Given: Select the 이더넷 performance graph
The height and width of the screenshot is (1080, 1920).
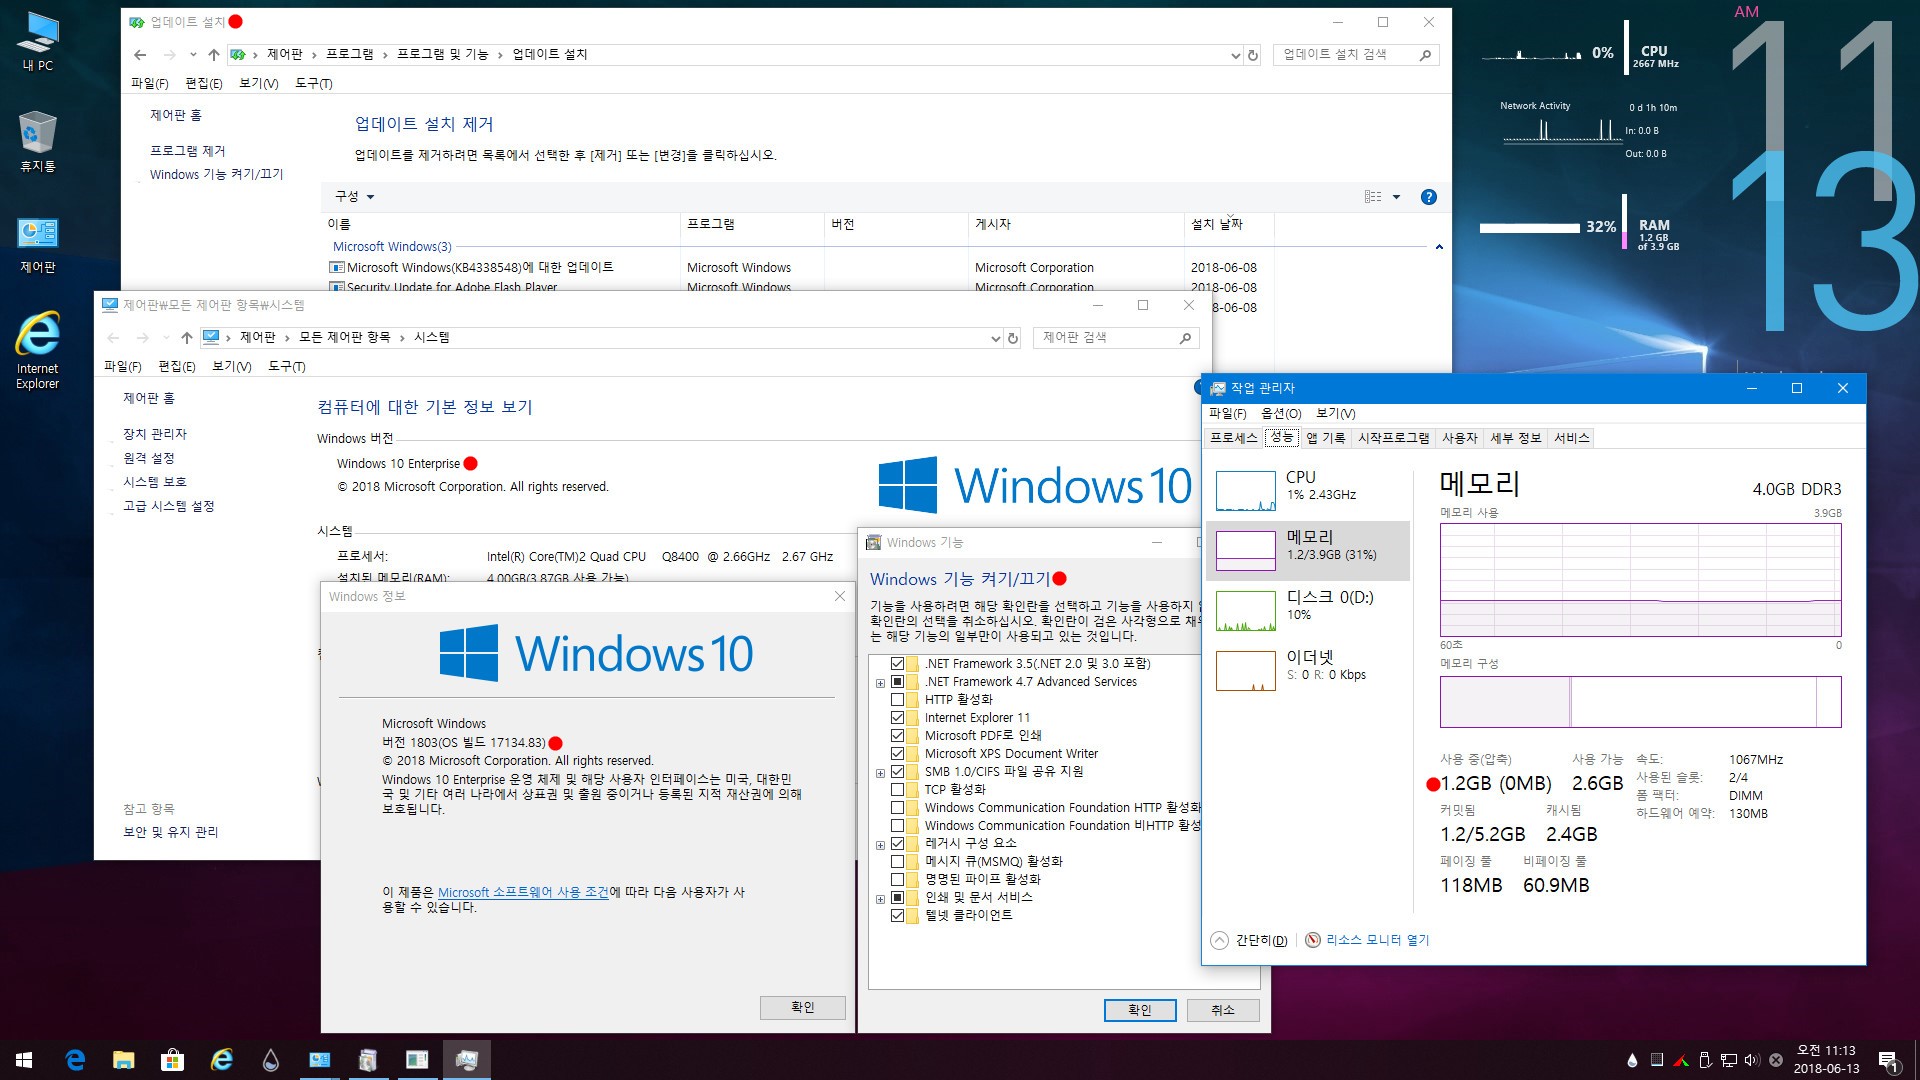Looking at the screenshot, I should (x=1245, y=671).
